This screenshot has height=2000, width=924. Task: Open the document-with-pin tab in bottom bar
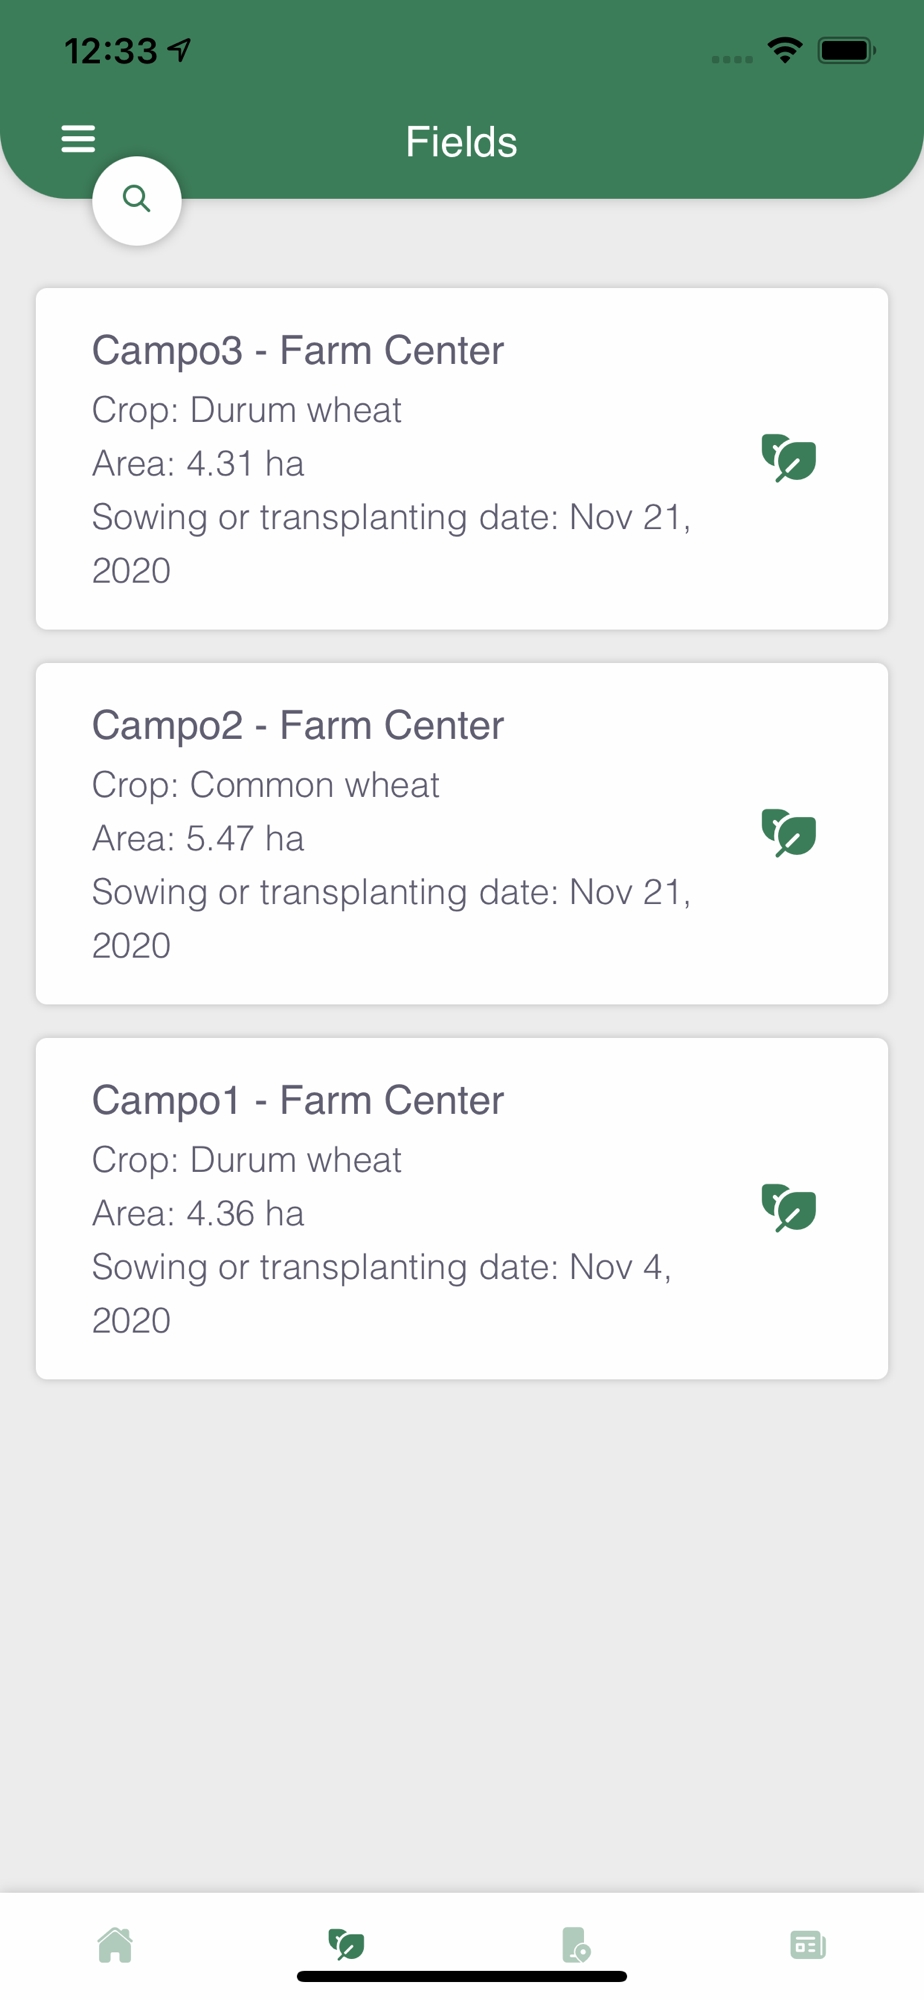pos(576,1945)
